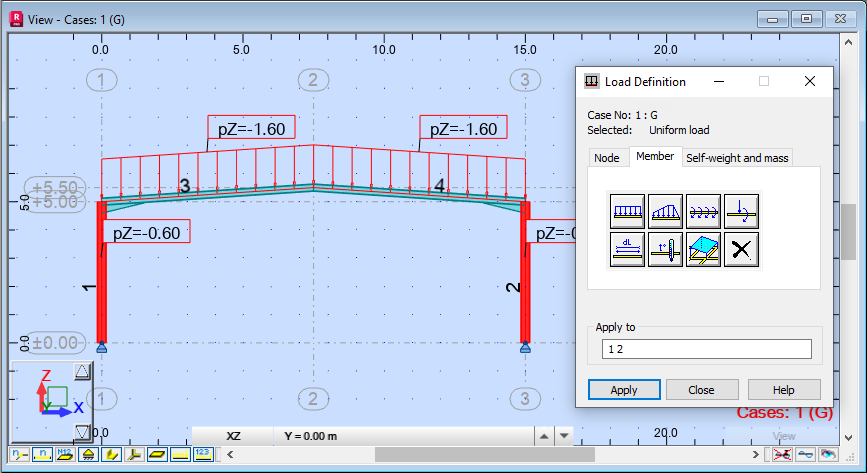Click the delete load icon
The height and width of the screenshot is (473, 867).
(741, 250)
